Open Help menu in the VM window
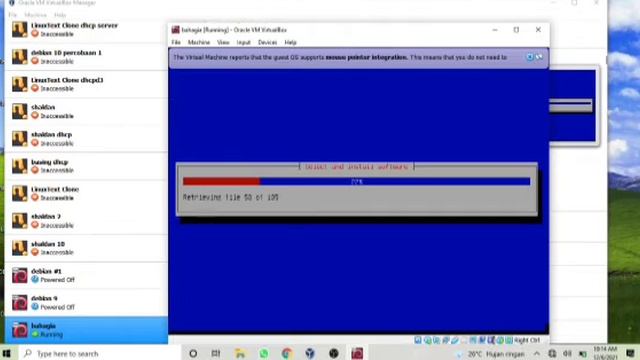640x360 pixels. pos(290,42)
